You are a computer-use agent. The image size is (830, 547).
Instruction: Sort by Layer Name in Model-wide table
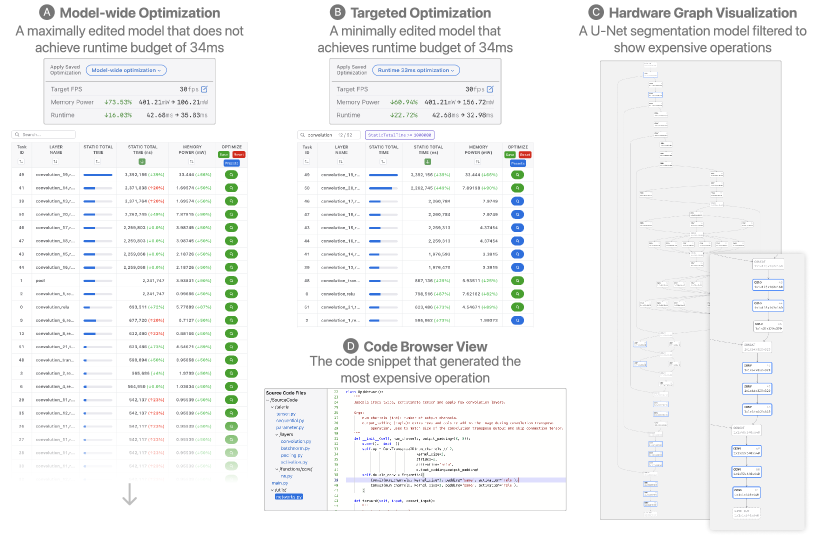(x=55, y=162)
